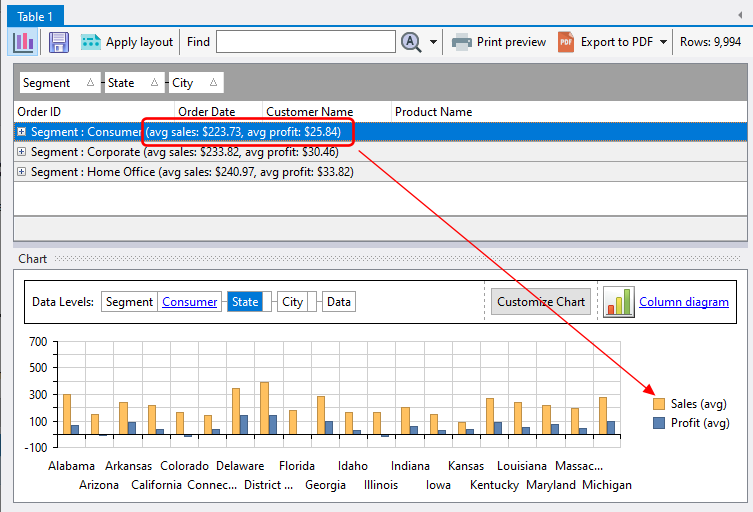The height and width of the screenshot is (512, 753).
Task: Open the Column diagram link
Action: 684,302
